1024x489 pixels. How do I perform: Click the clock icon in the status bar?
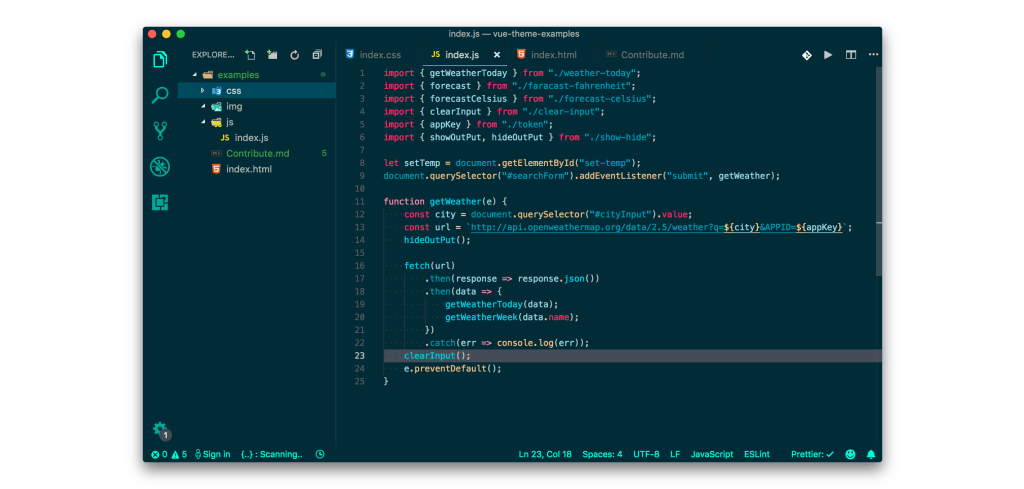[x=320, y=454]
